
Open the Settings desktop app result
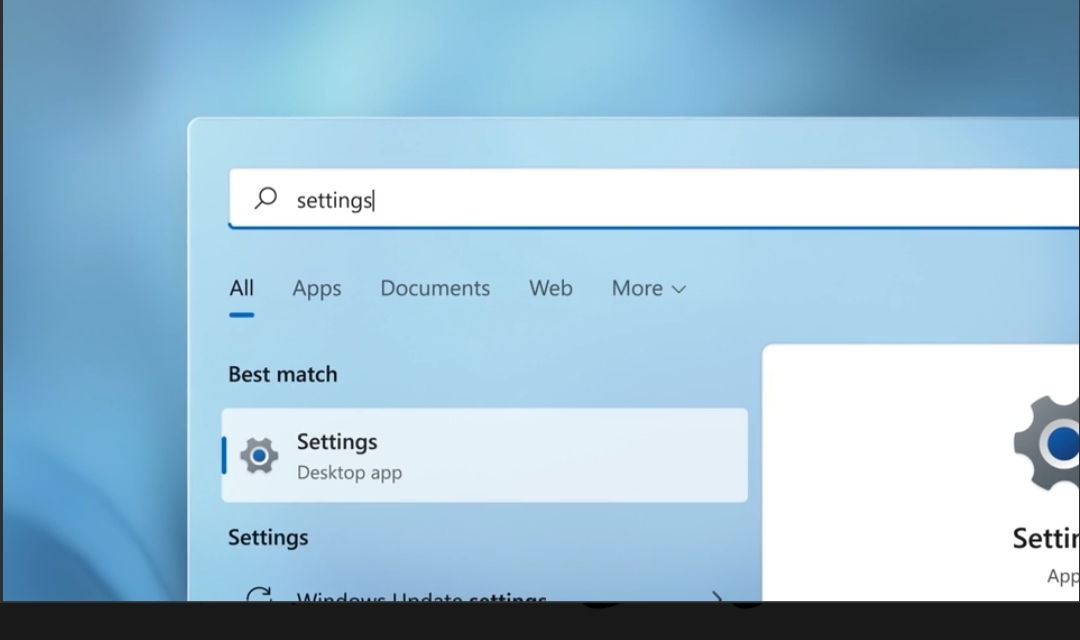point(485,455)
